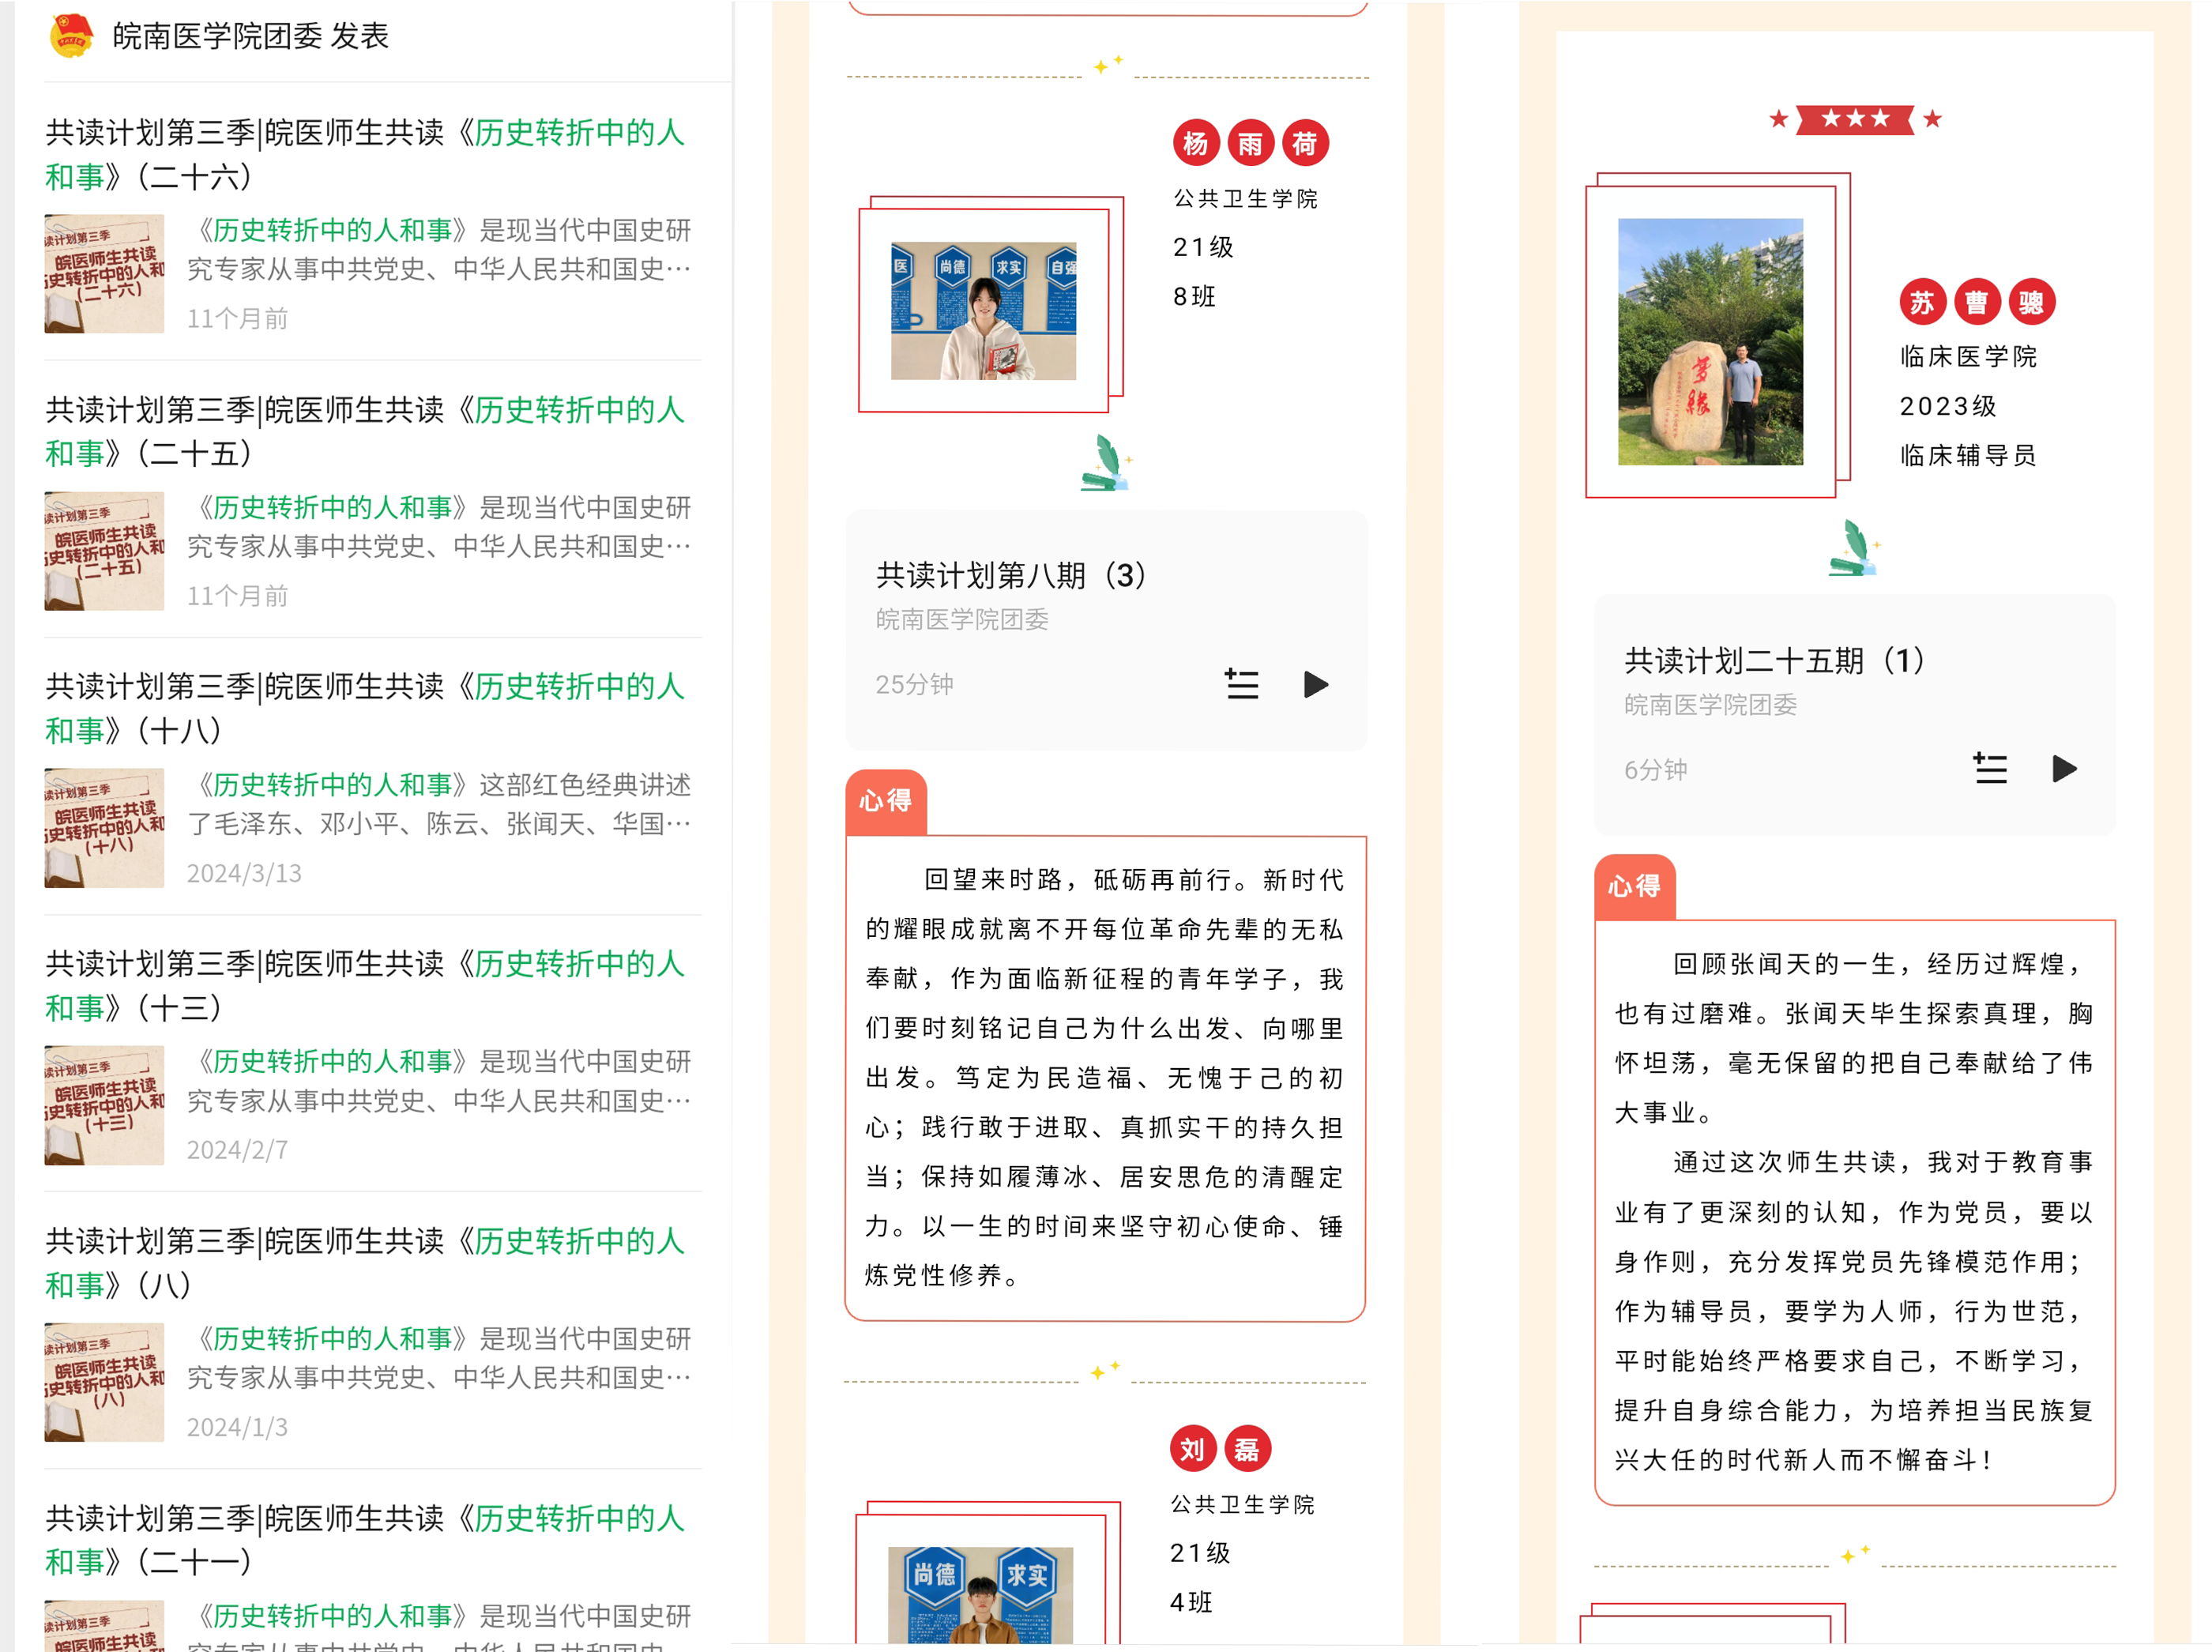The image size is (2212, 1652).
Task: Open playlist icon for 共读计划二十五期（1）
Action: tap(1990, 769)
